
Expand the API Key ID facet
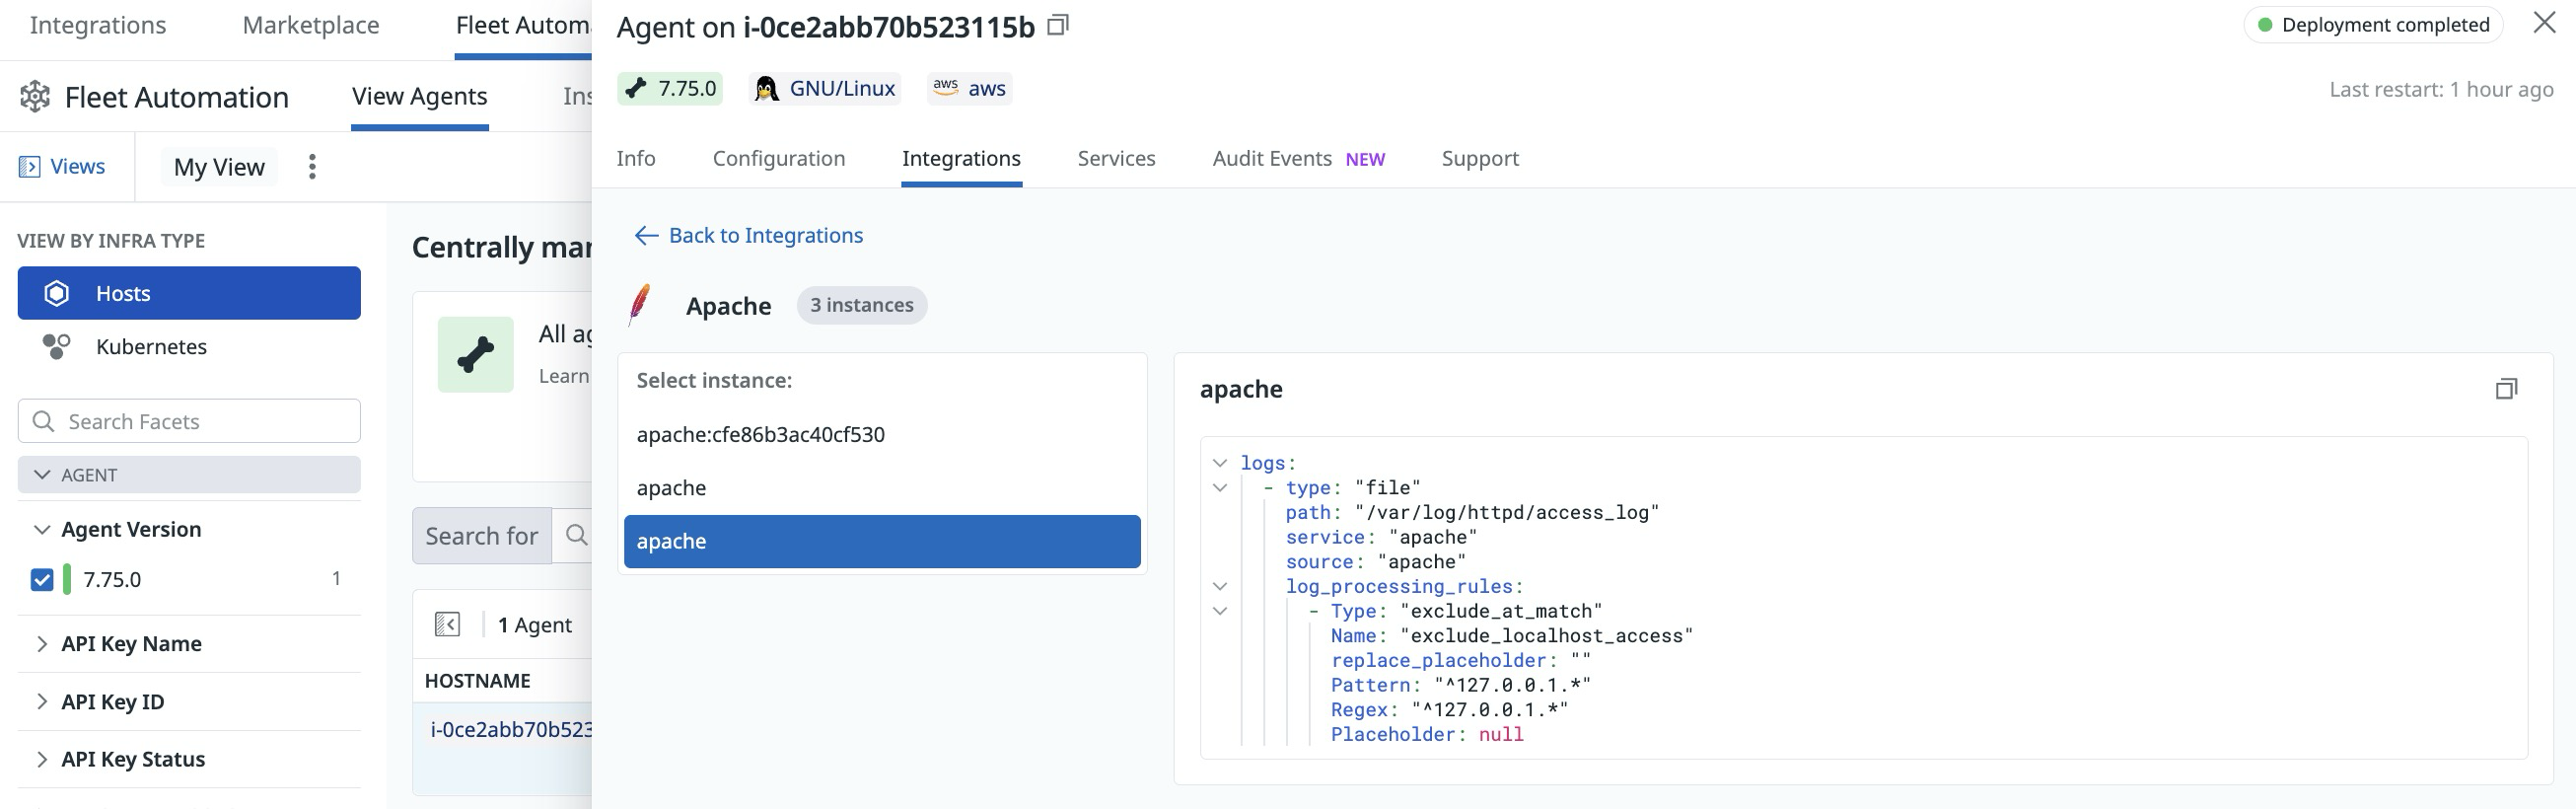tap(42, 702)
